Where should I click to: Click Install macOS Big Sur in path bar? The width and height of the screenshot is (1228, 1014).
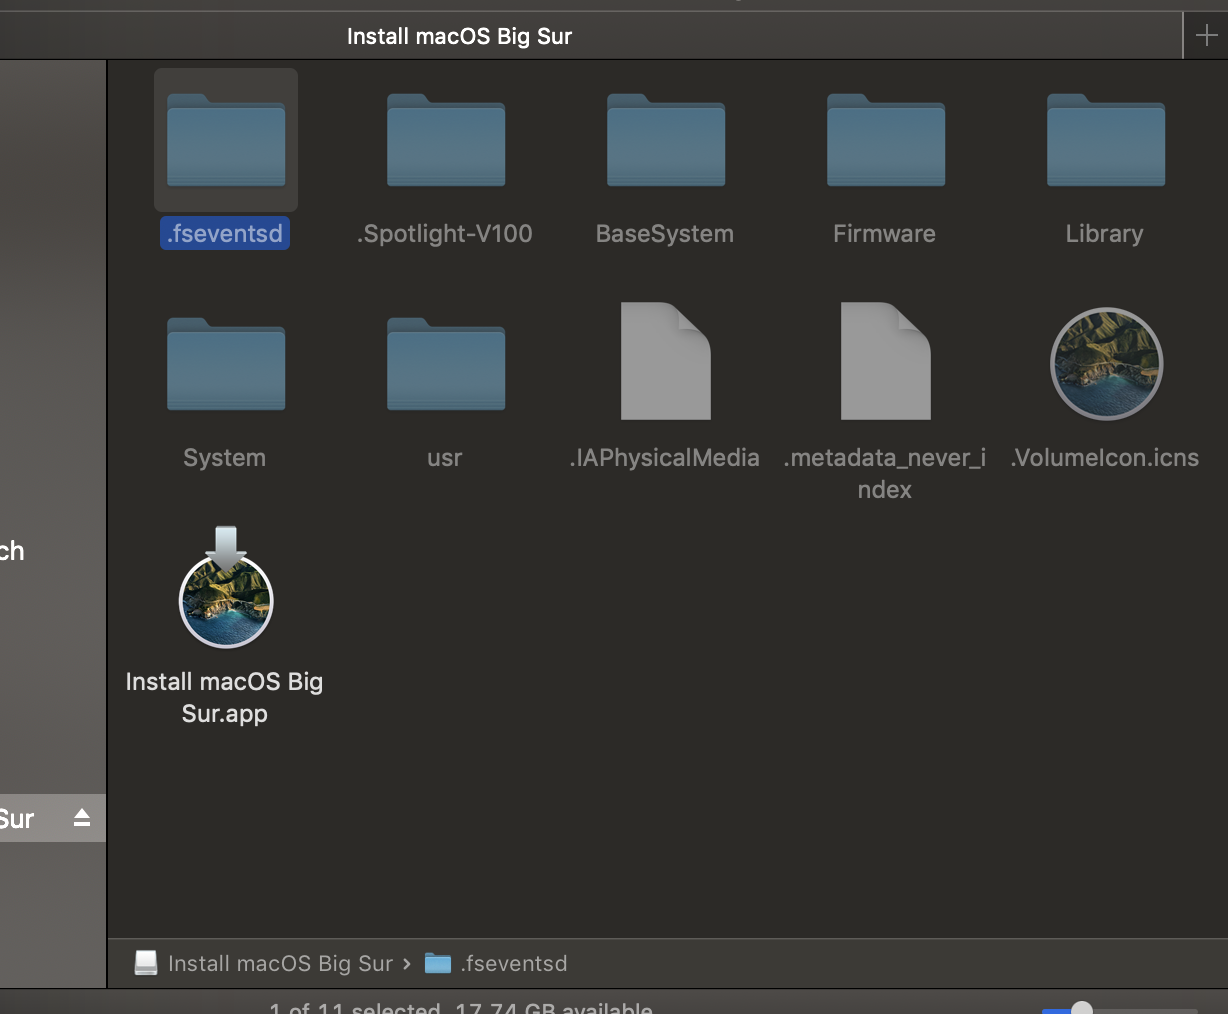pyautogui.click(x=281, y=963)
